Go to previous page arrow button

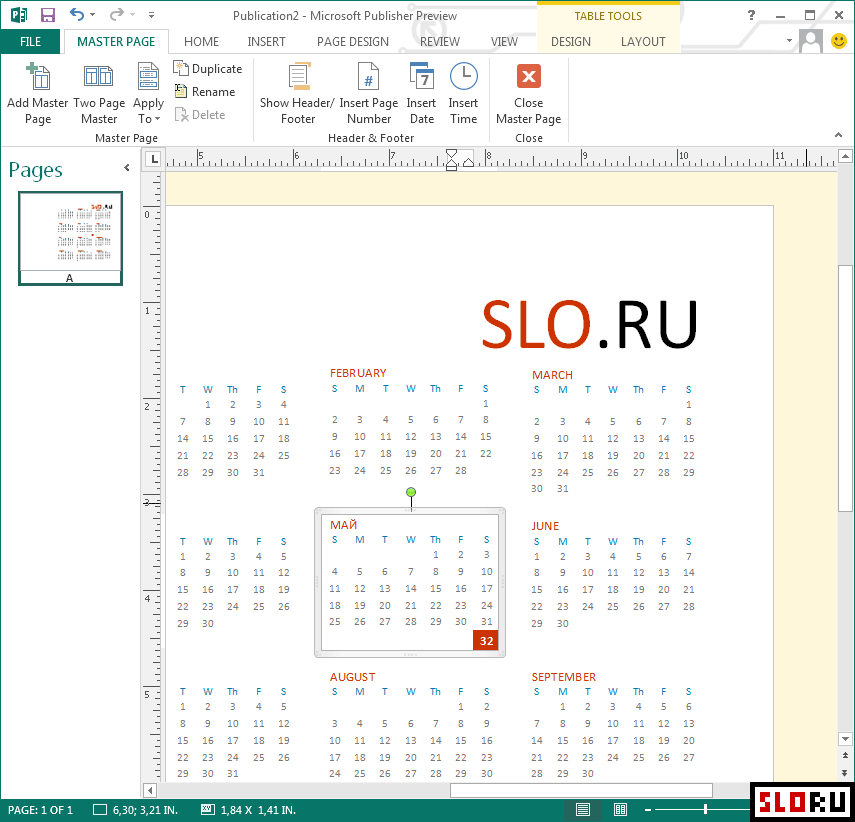coord(845,755)
